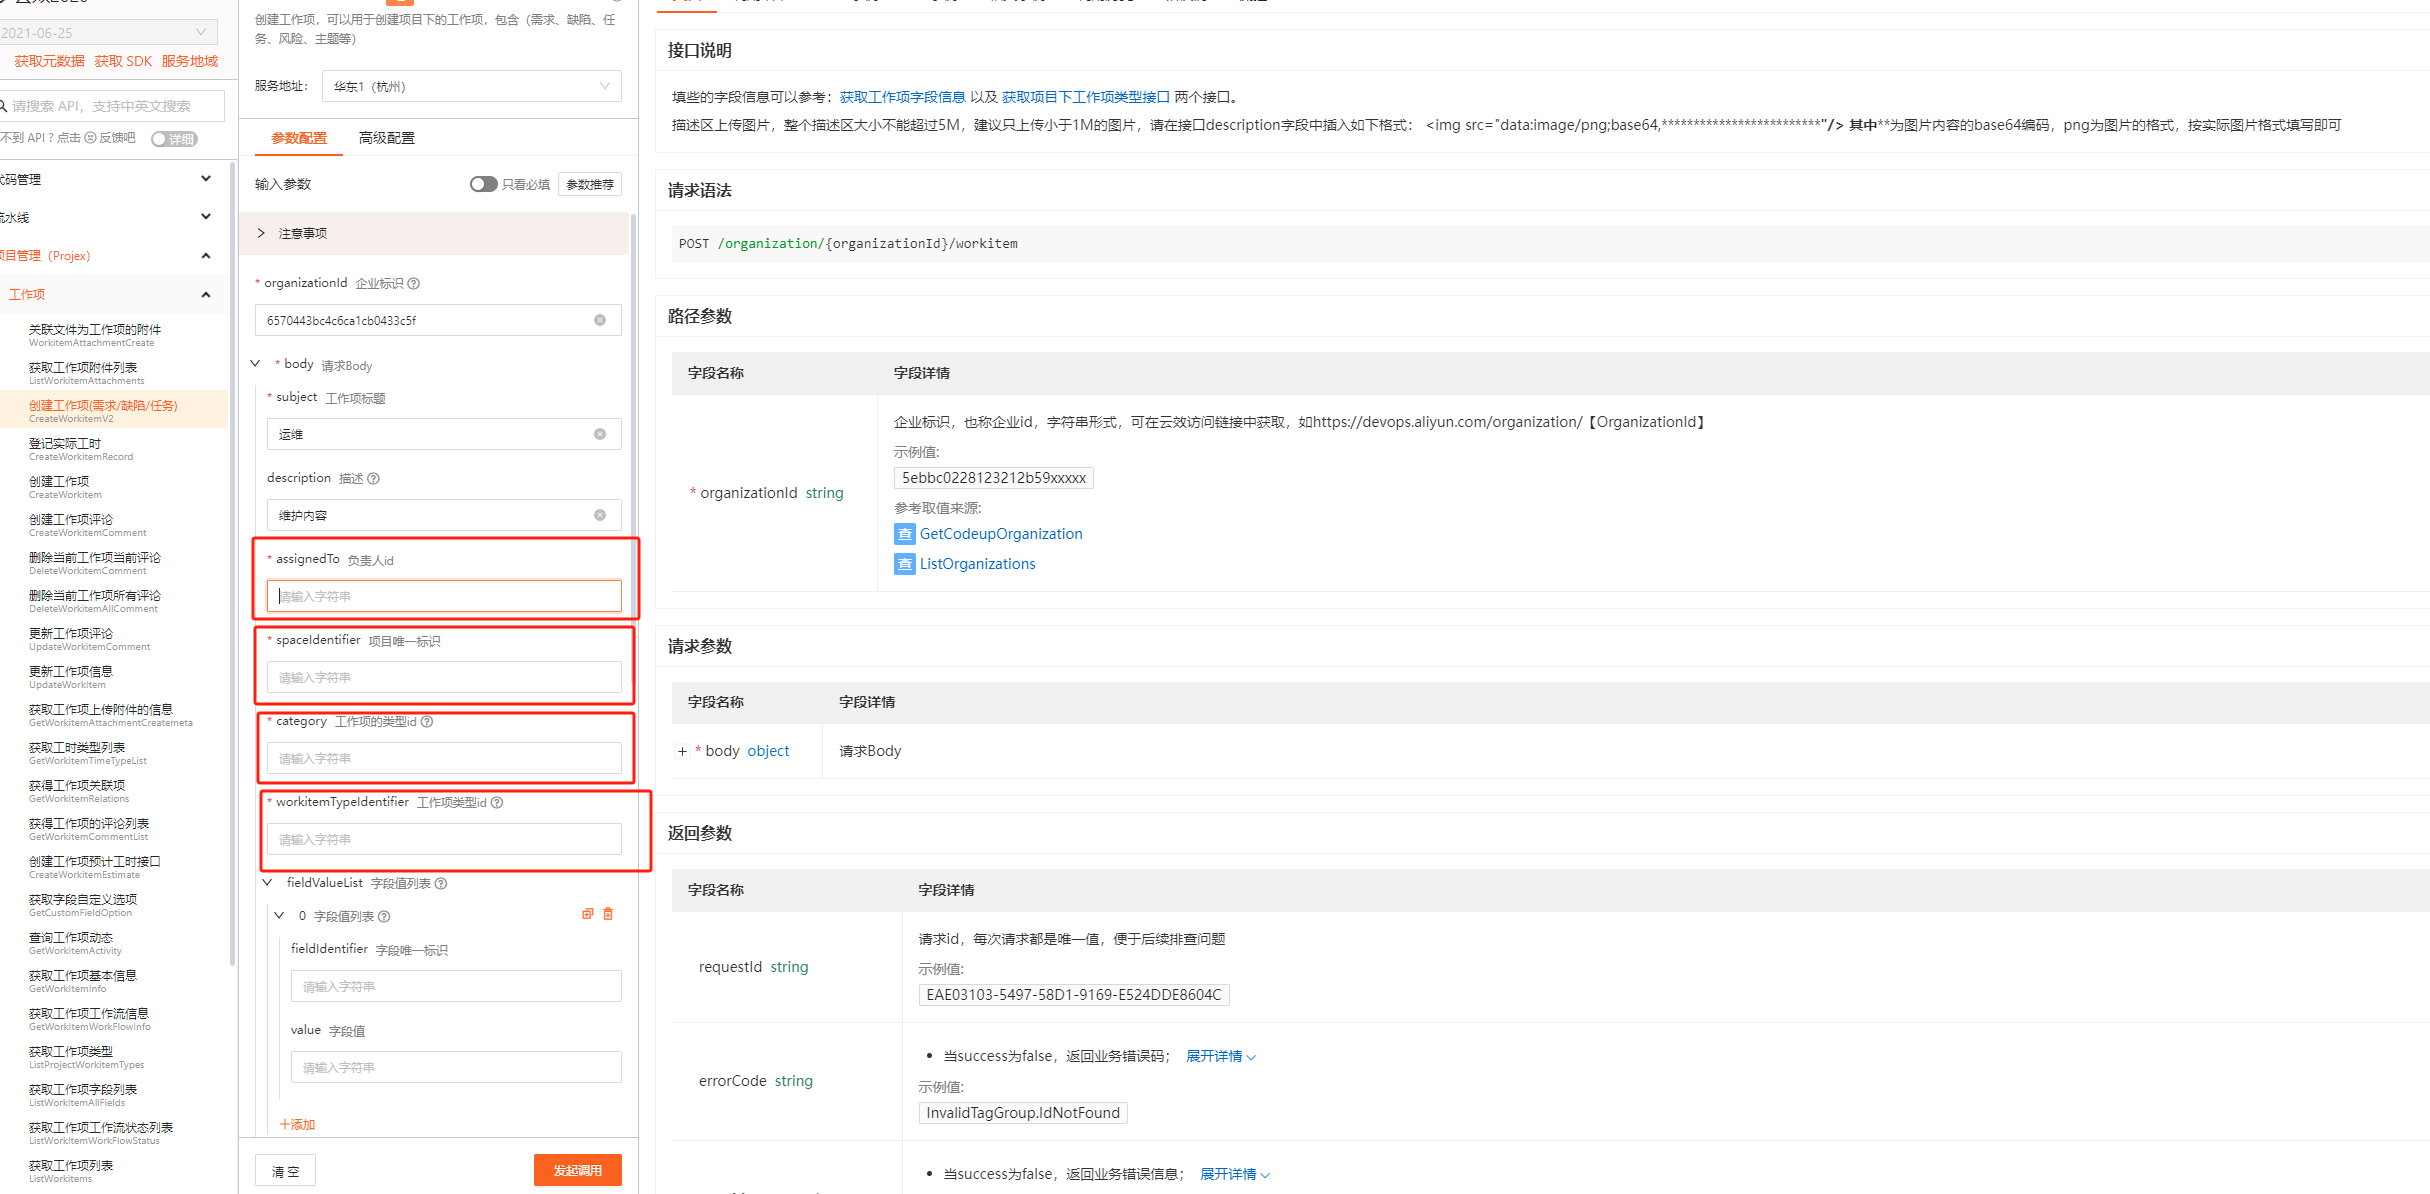Switch to 高级配置 tab
Viewport: 2430px width, 1194px height.
386,138
